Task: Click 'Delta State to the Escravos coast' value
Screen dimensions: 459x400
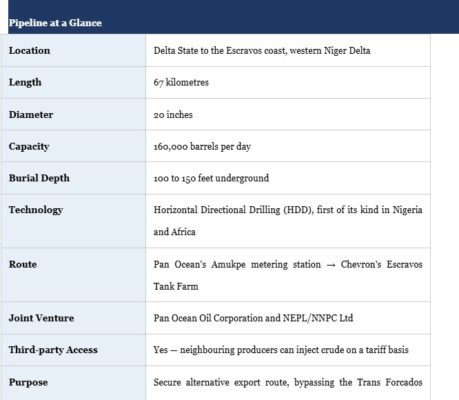Action: pyautogui.click(x=220, y=51)
